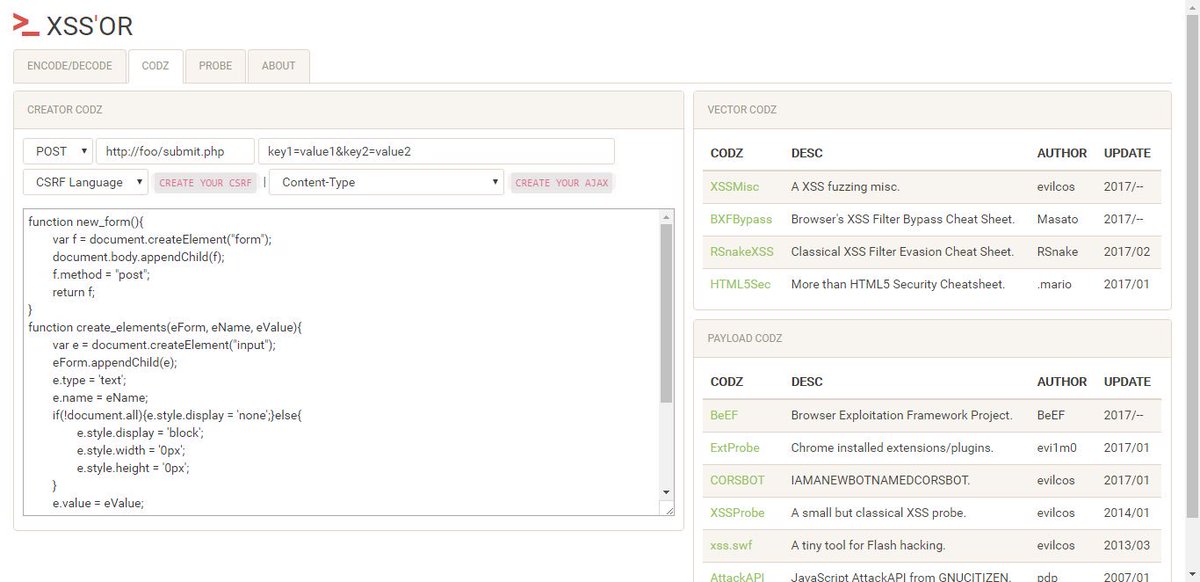Click 'Classical XSS Filter Evasion Cheat Sheet.' description

(902, 252)
